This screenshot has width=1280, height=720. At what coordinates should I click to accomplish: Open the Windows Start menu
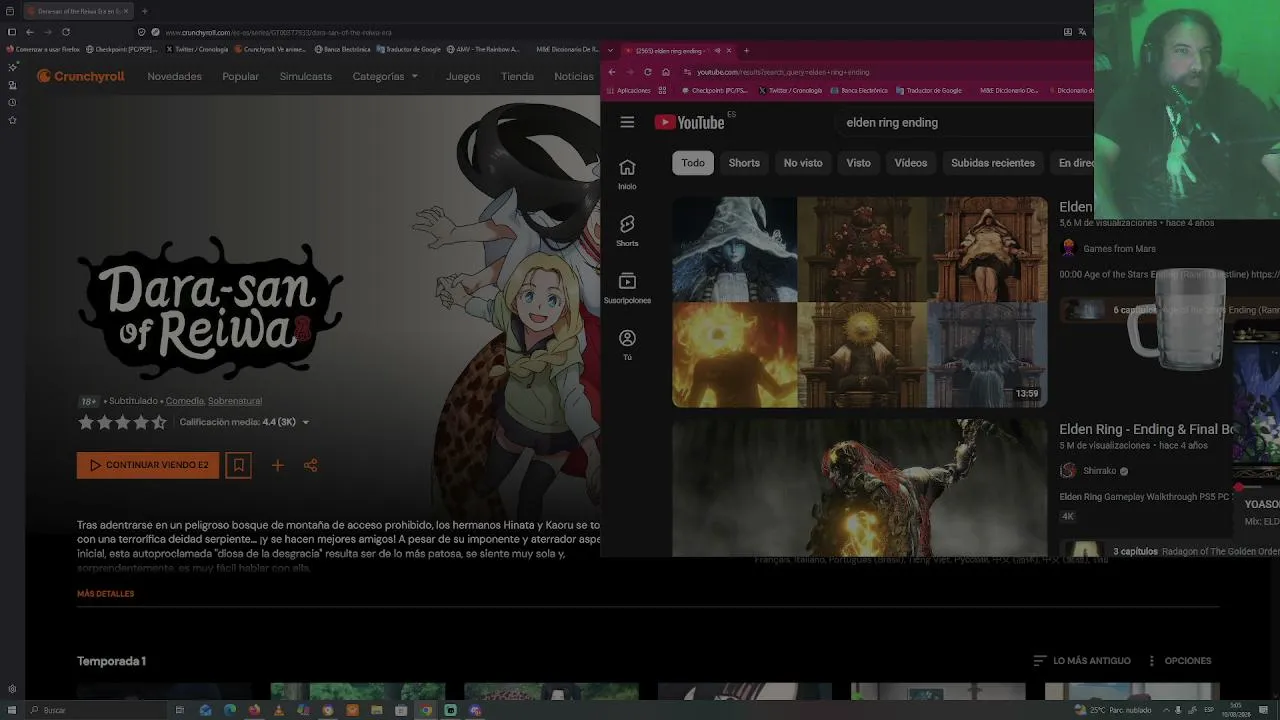[x=12, y=710]
